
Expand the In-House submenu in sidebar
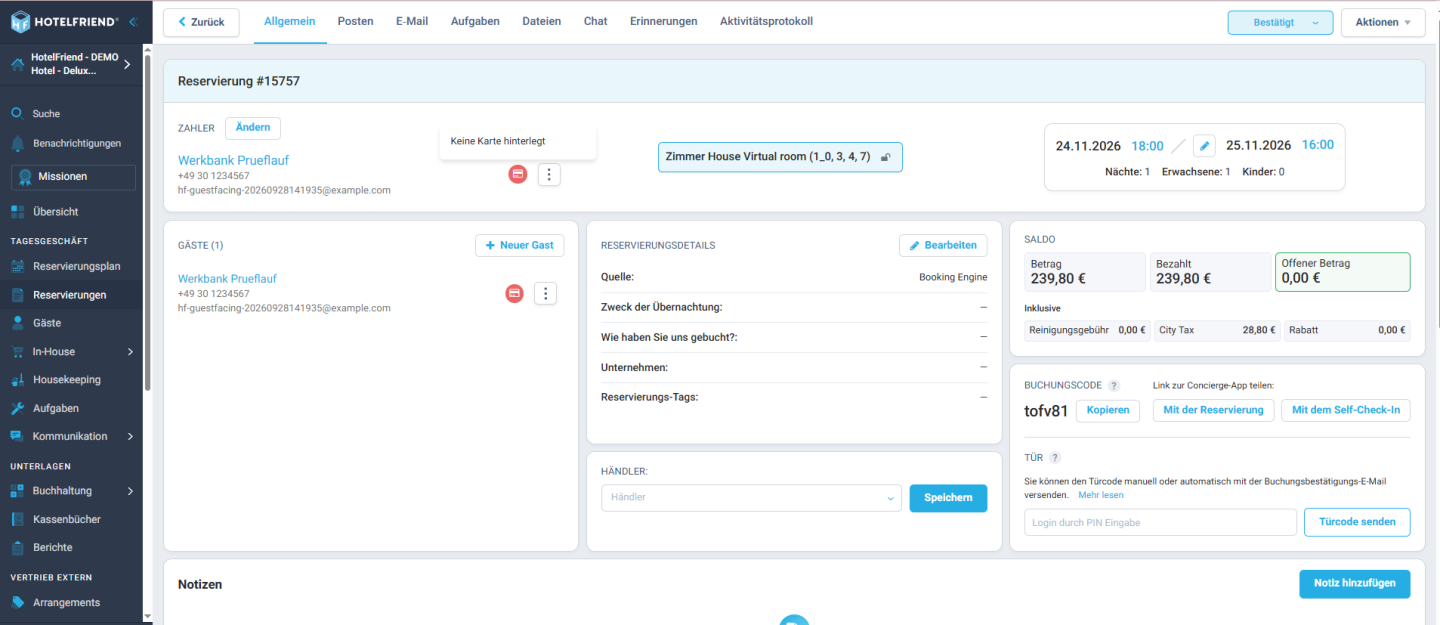point(130,352)
